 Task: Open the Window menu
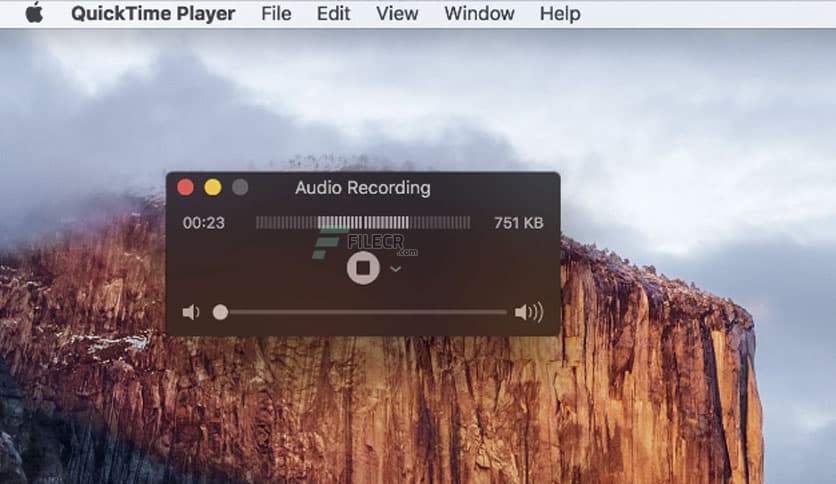(x=479, y=13)
